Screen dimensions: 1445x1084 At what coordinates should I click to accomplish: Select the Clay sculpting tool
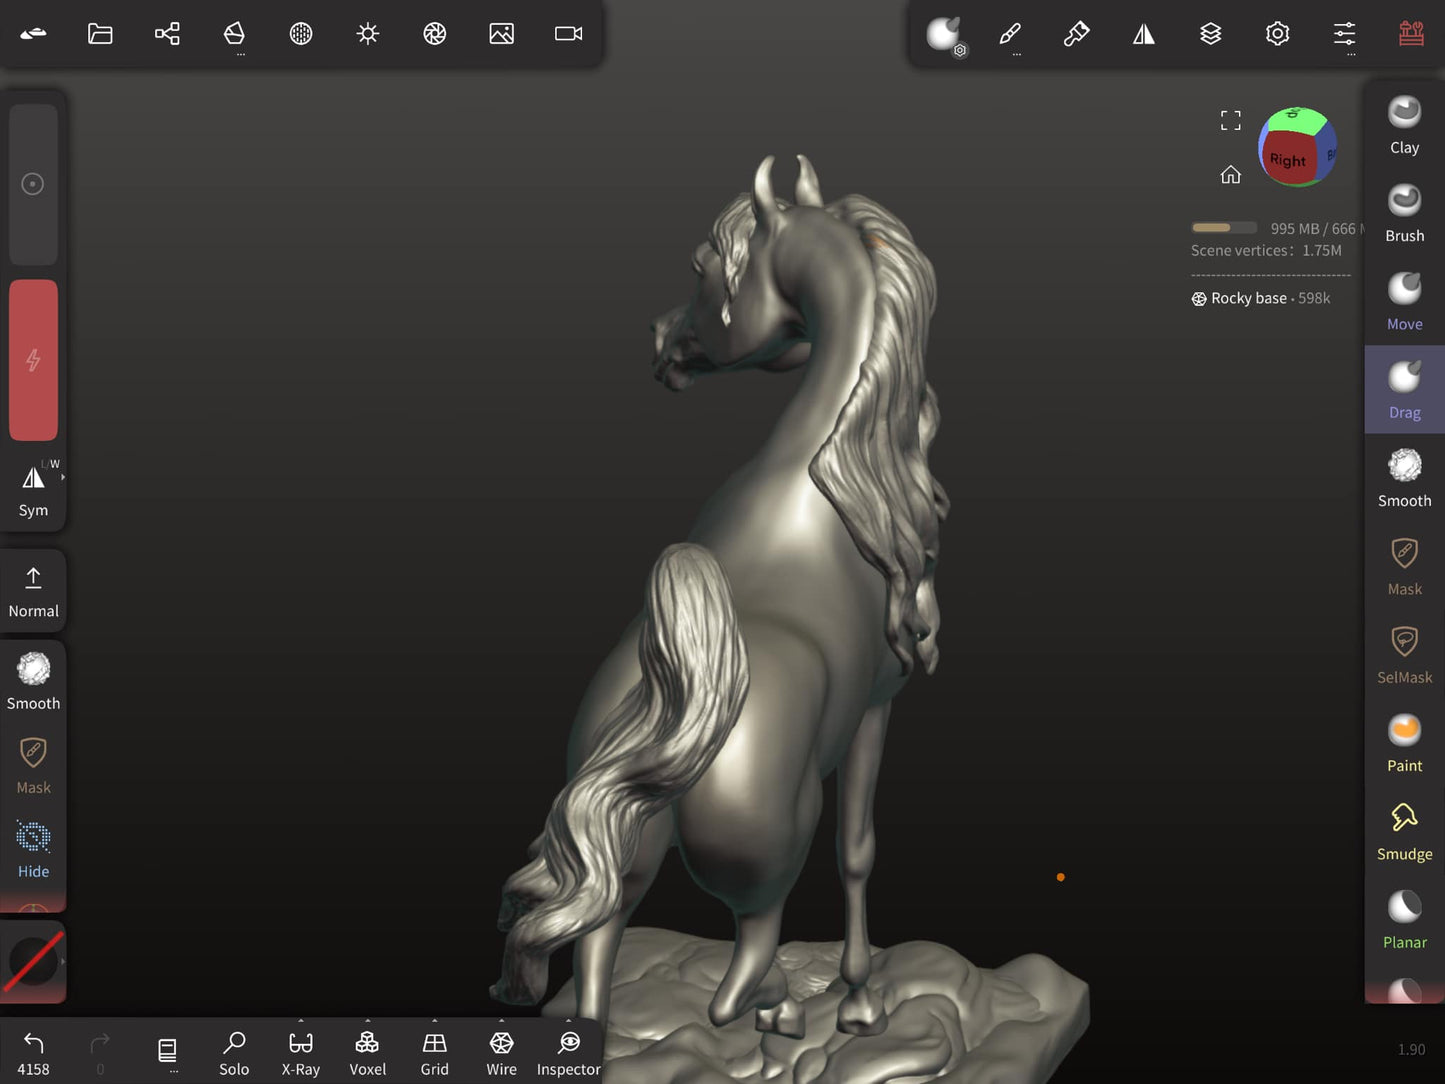coord(1404,125)
